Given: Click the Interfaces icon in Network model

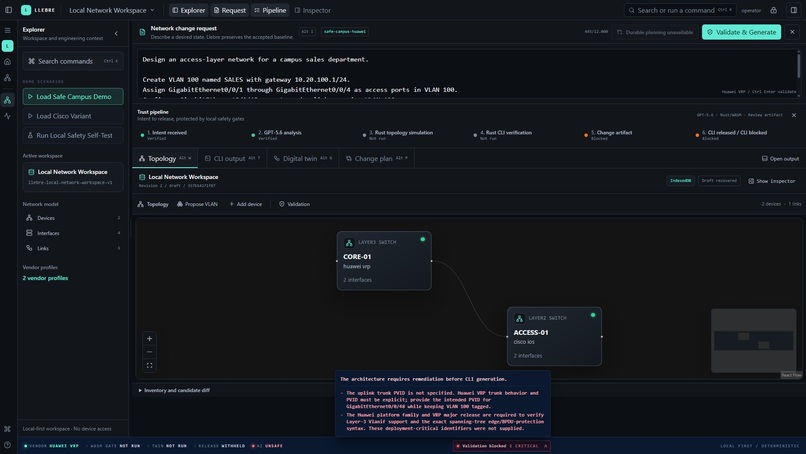Looking at the screenshot, I should (29, 233).
